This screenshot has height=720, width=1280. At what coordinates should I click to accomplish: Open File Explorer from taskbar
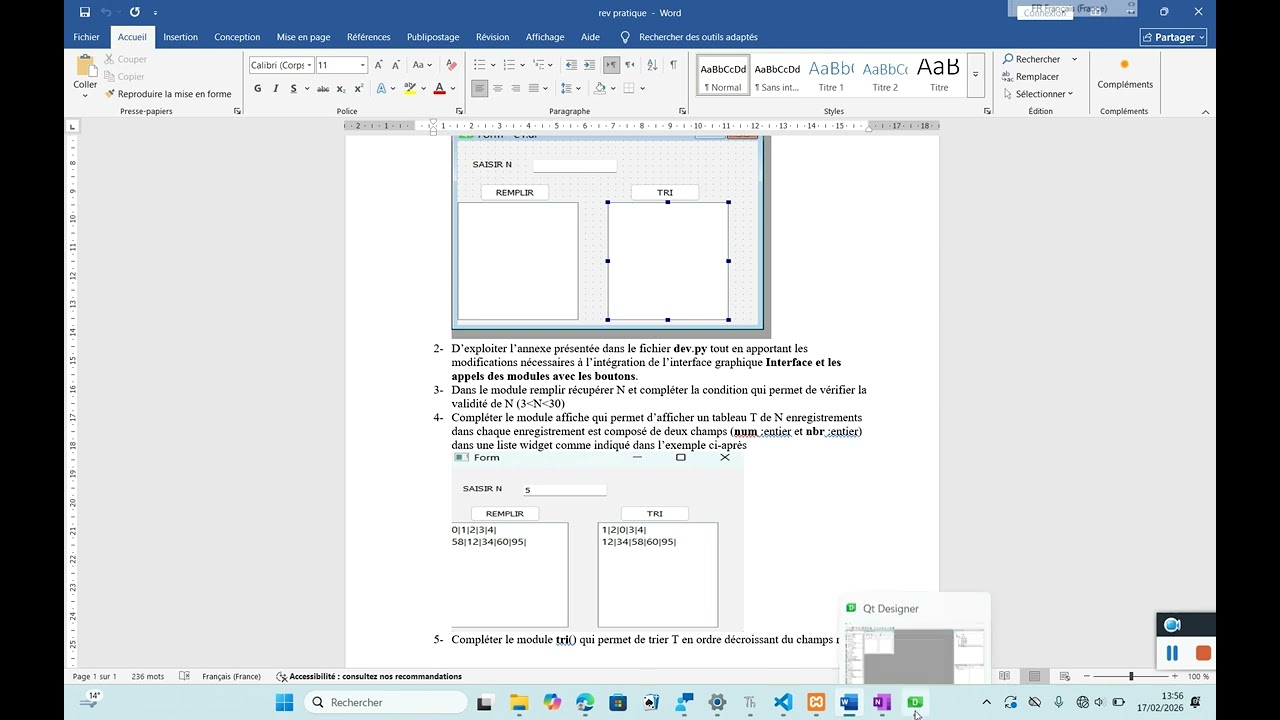[x=518, y=702]
